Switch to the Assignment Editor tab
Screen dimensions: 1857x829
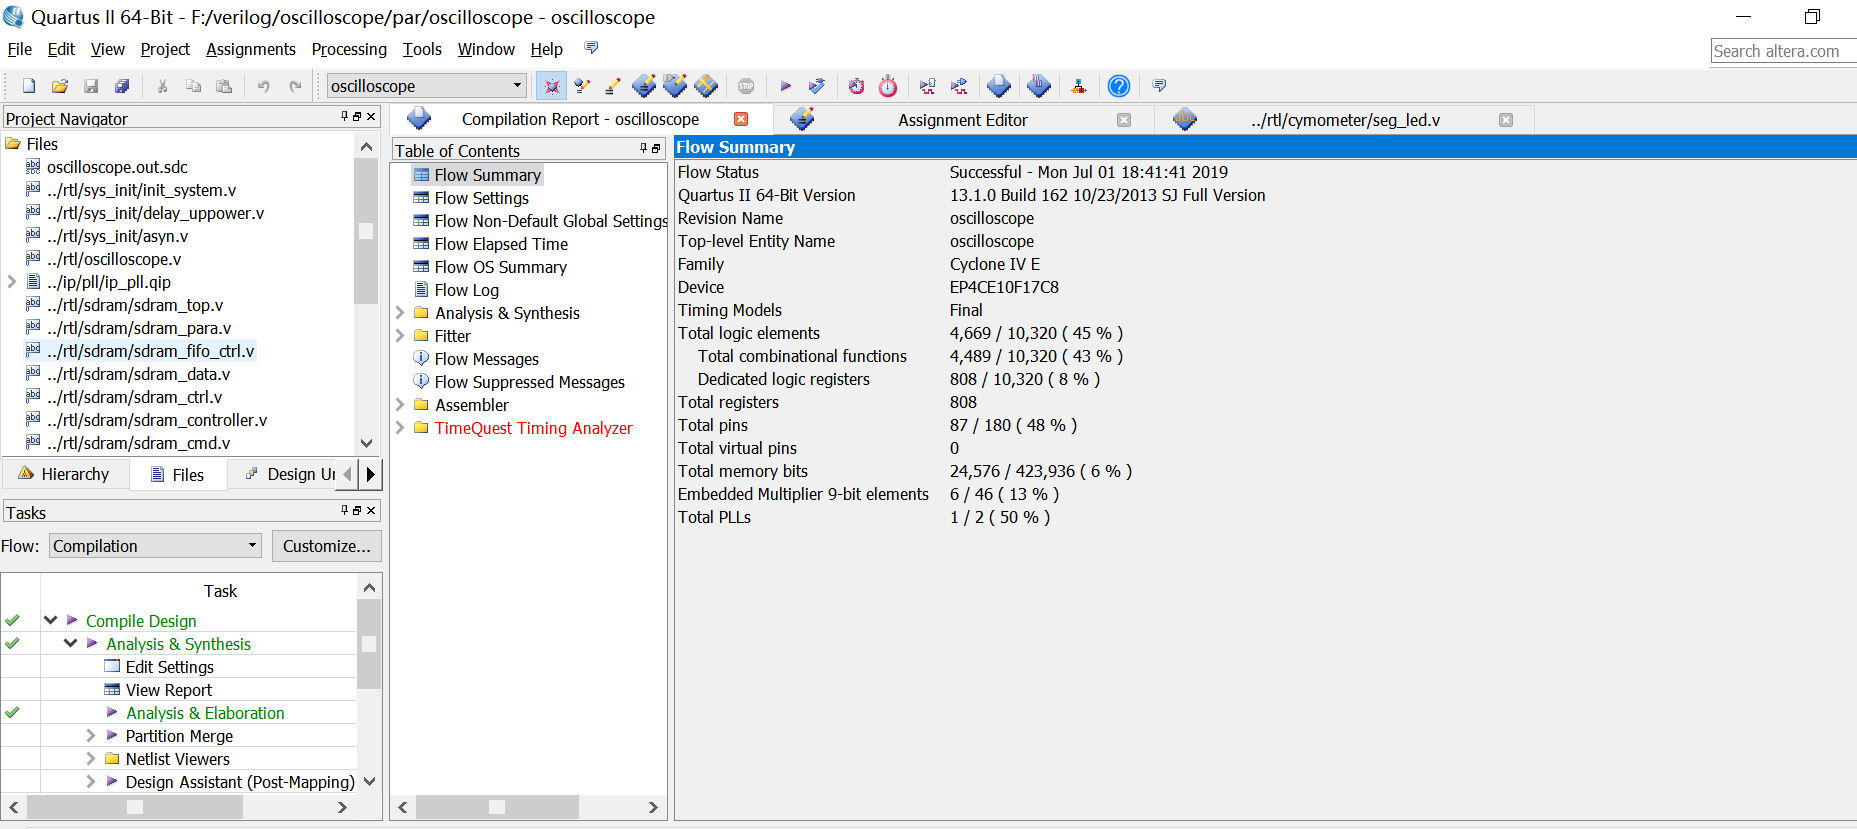point(962,120)
